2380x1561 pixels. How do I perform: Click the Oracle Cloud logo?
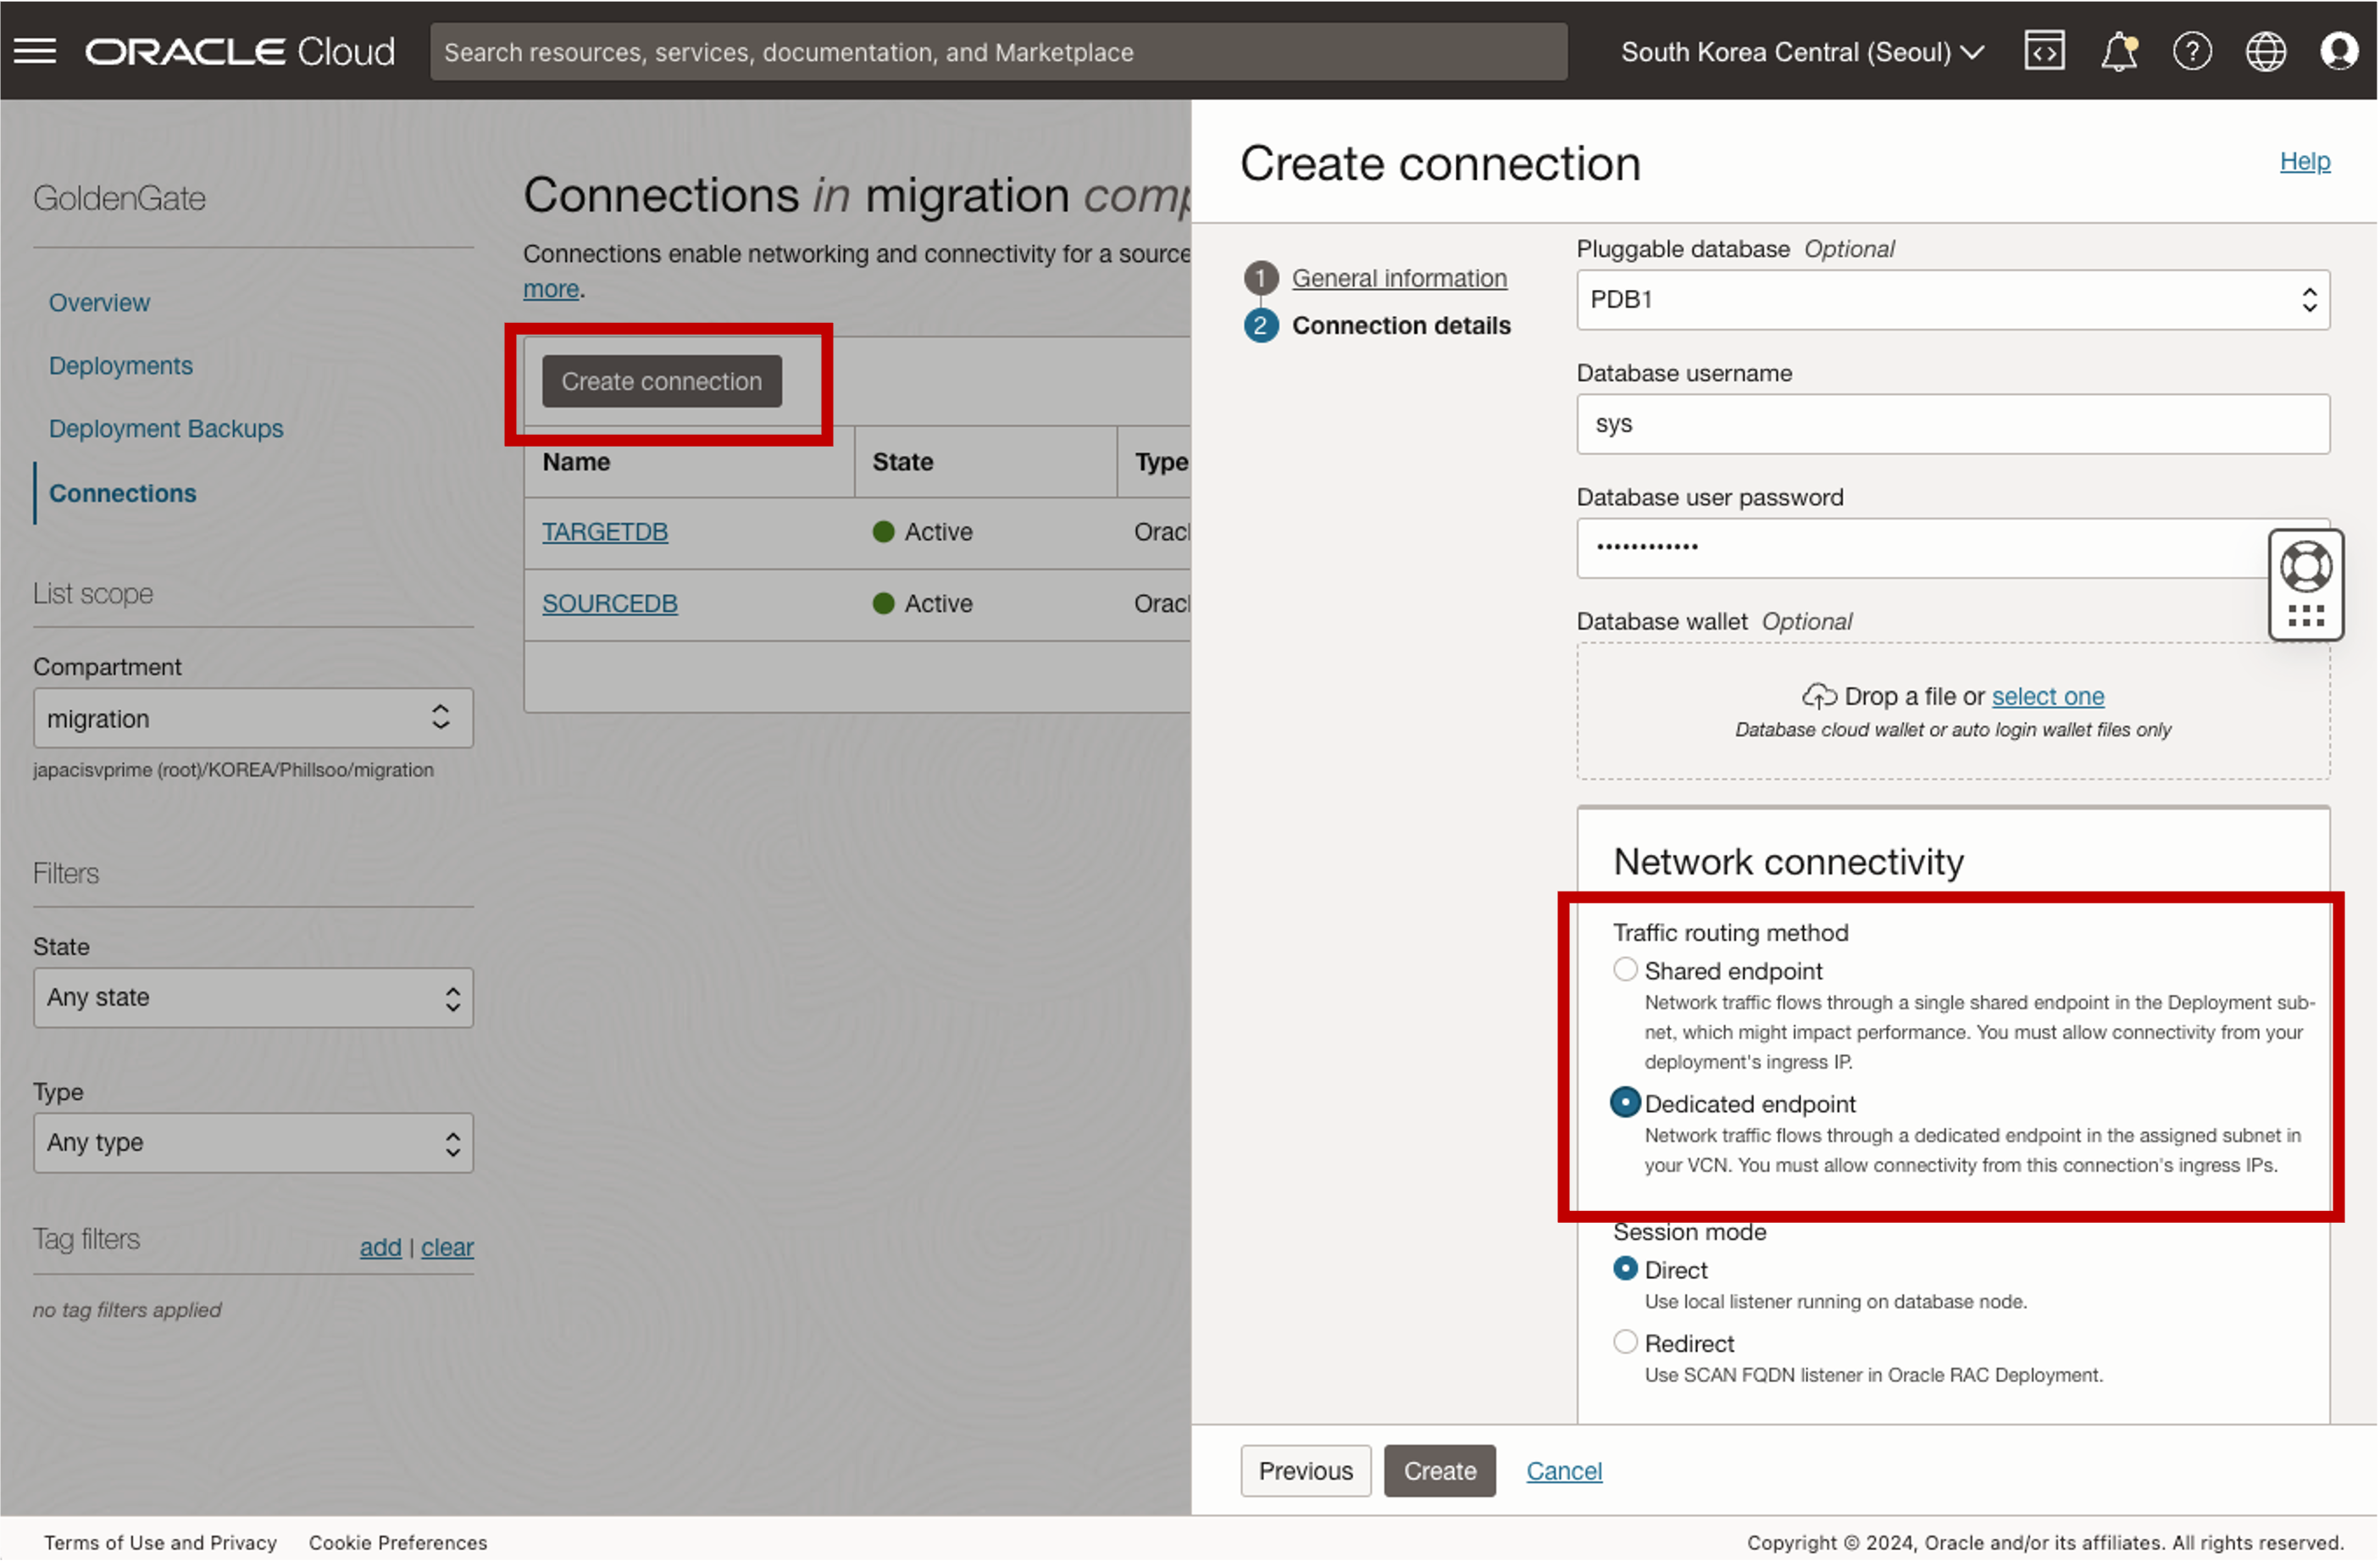240,51
